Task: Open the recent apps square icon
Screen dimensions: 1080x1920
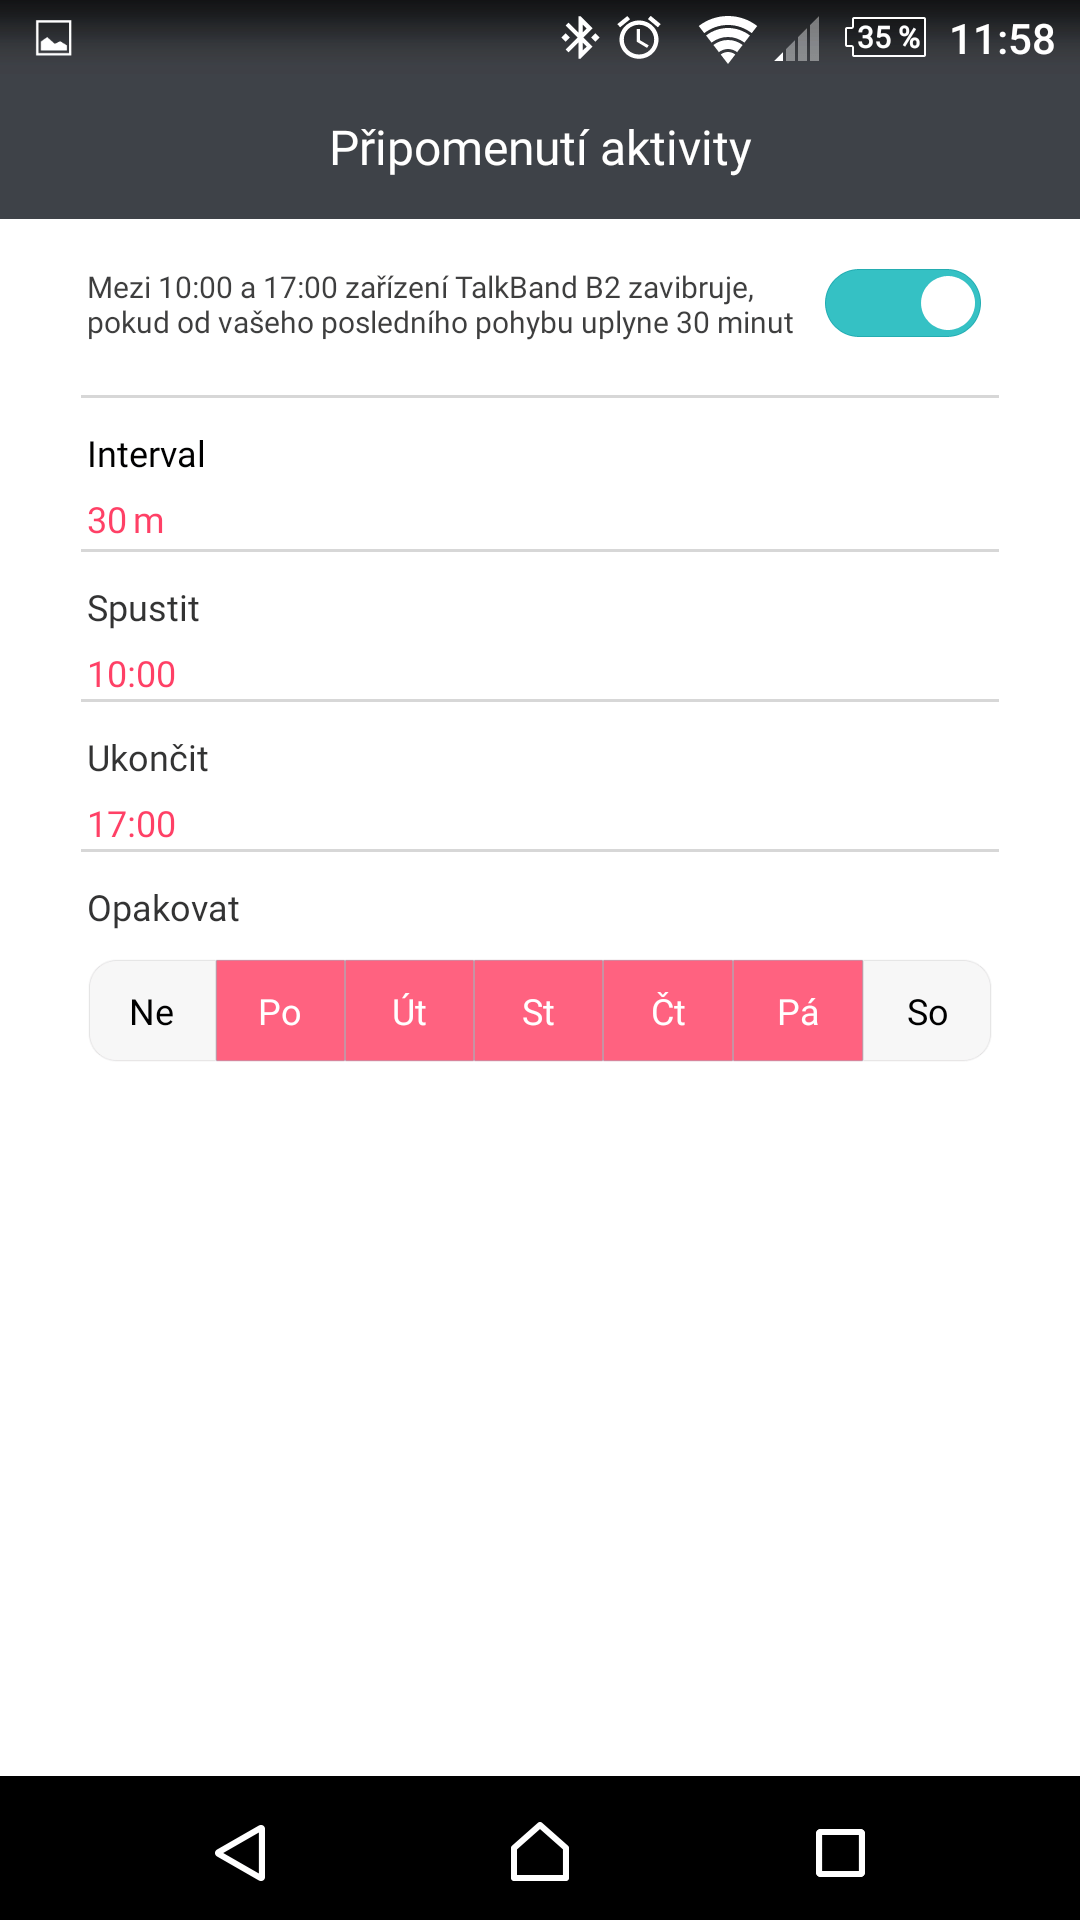Action: point(840,1853)
